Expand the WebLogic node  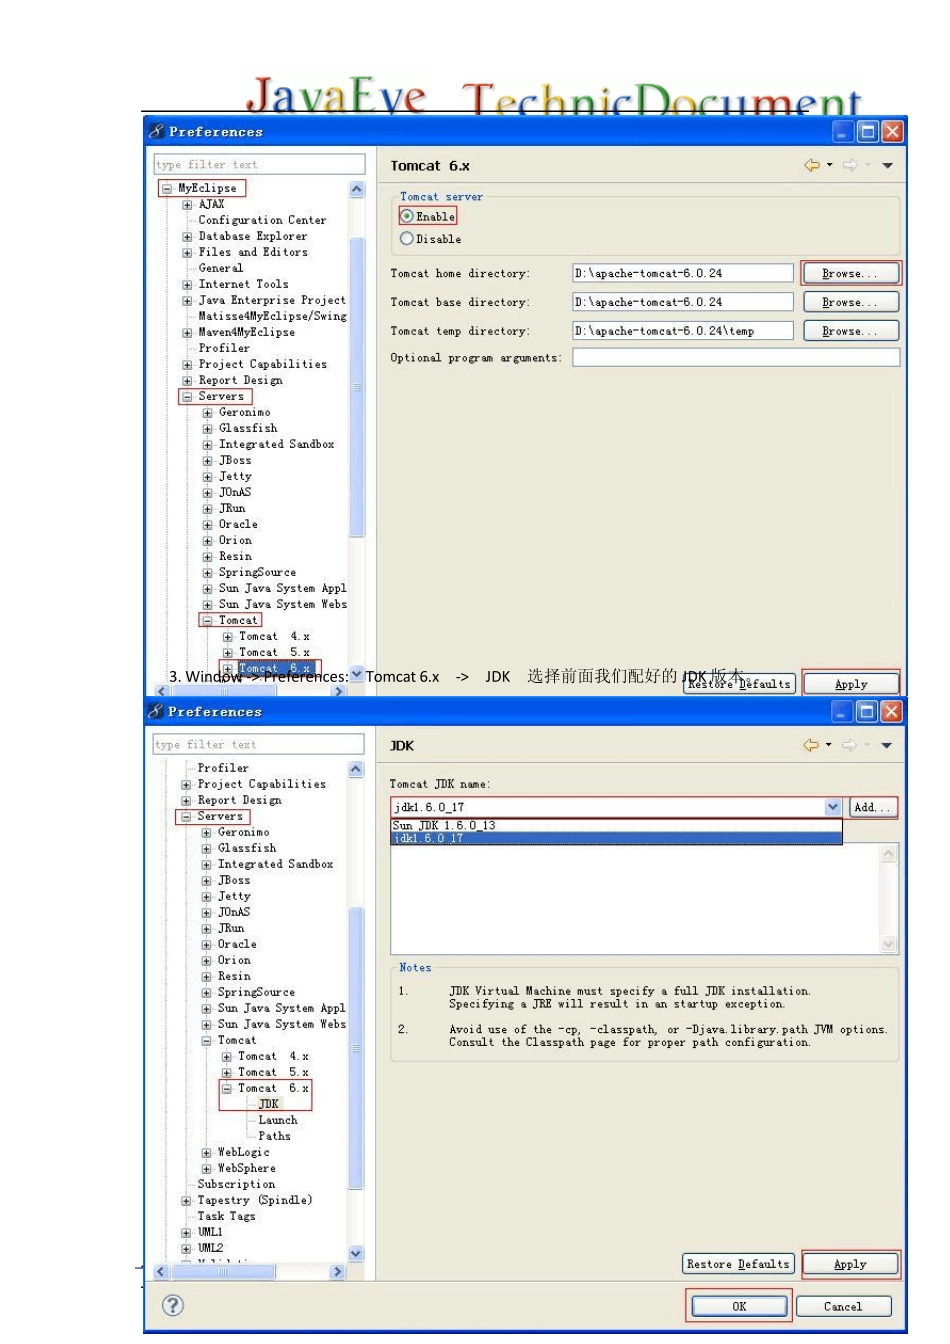[x=206, y=1153]
